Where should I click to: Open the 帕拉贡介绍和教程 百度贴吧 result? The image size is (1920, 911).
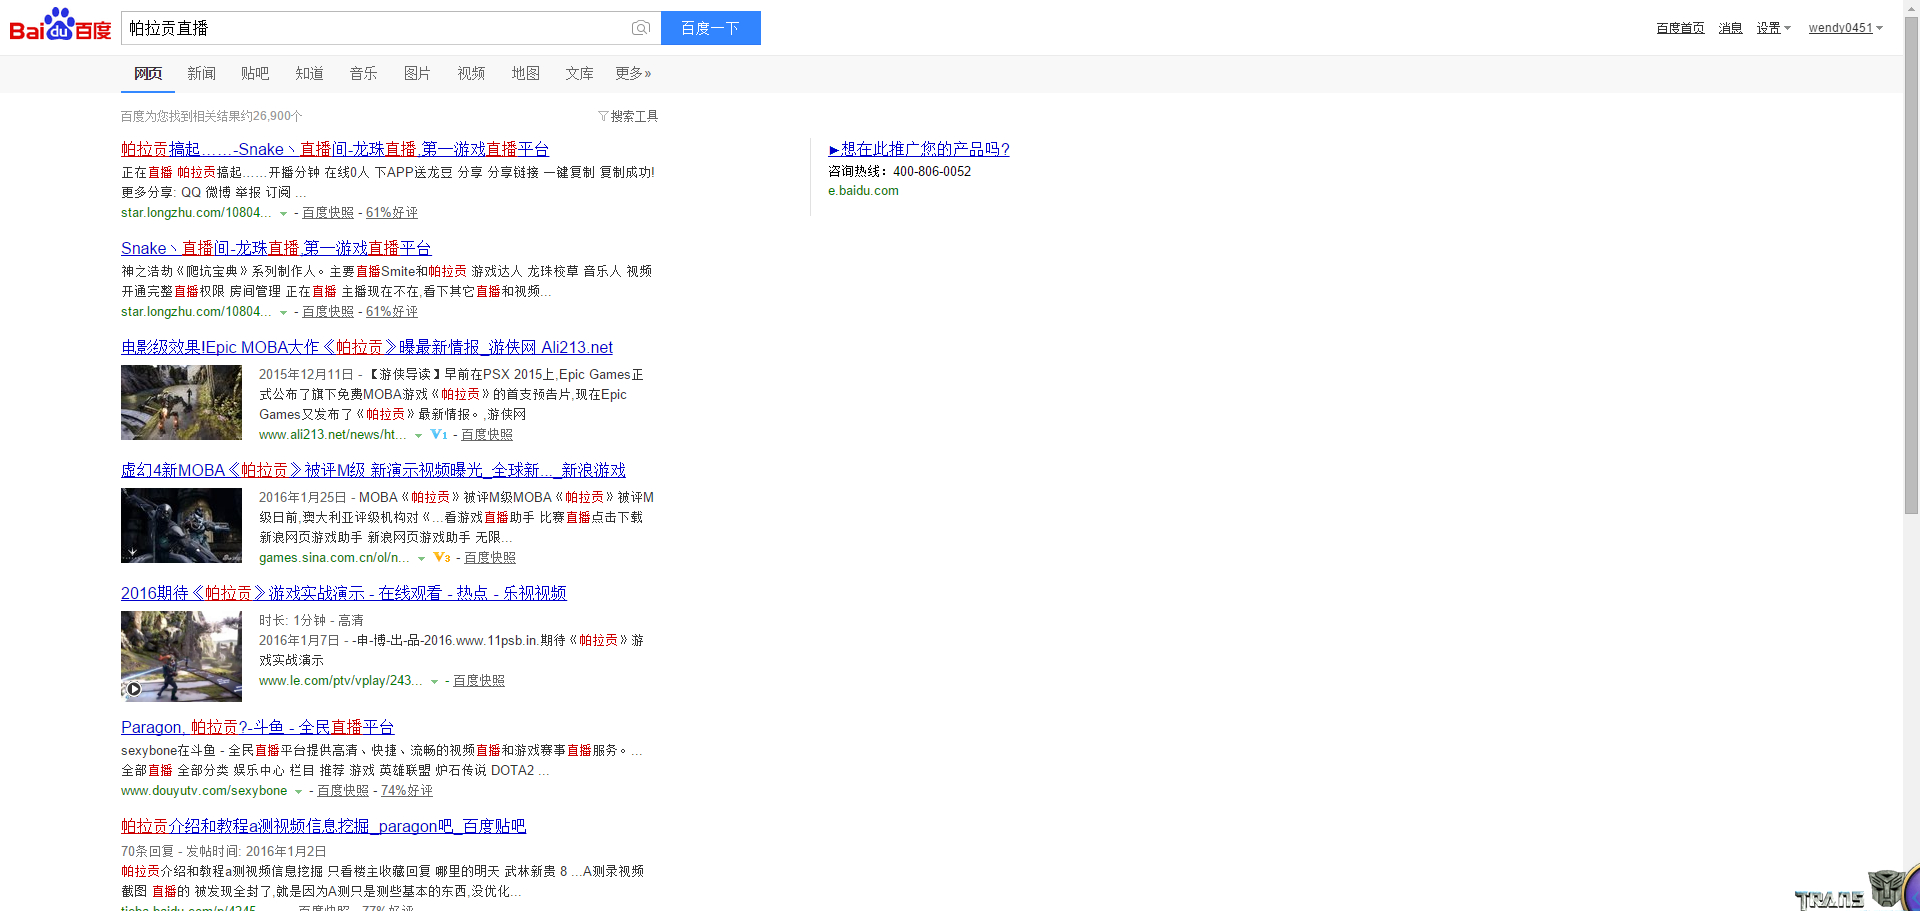[x=323, y=826]
